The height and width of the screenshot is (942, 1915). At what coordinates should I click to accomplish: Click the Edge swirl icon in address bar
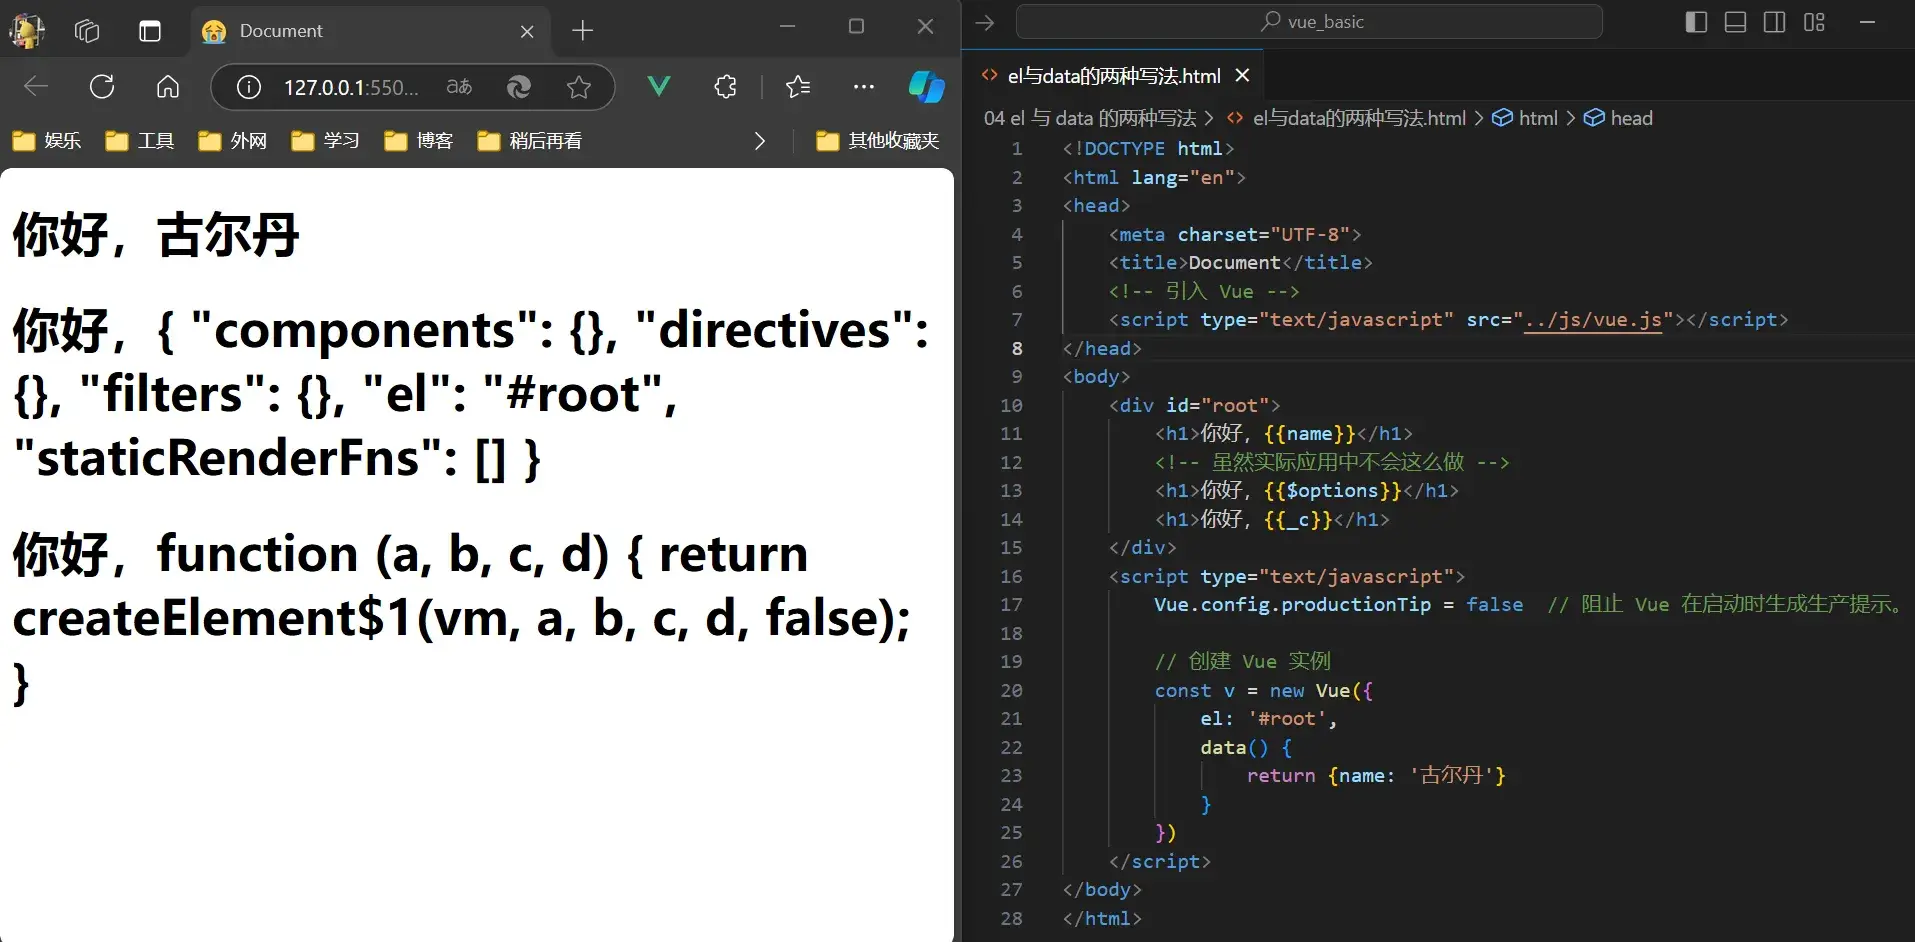point(519,87)
